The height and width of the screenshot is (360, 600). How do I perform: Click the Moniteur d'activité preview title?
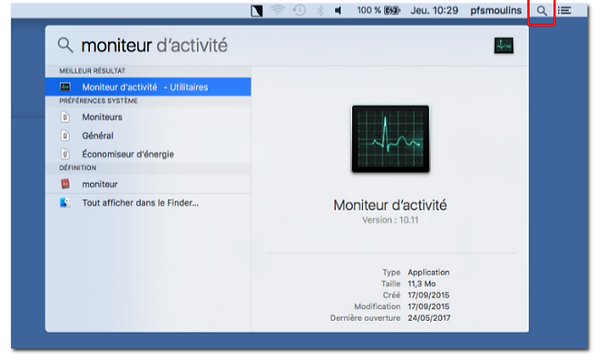[390, 205]
